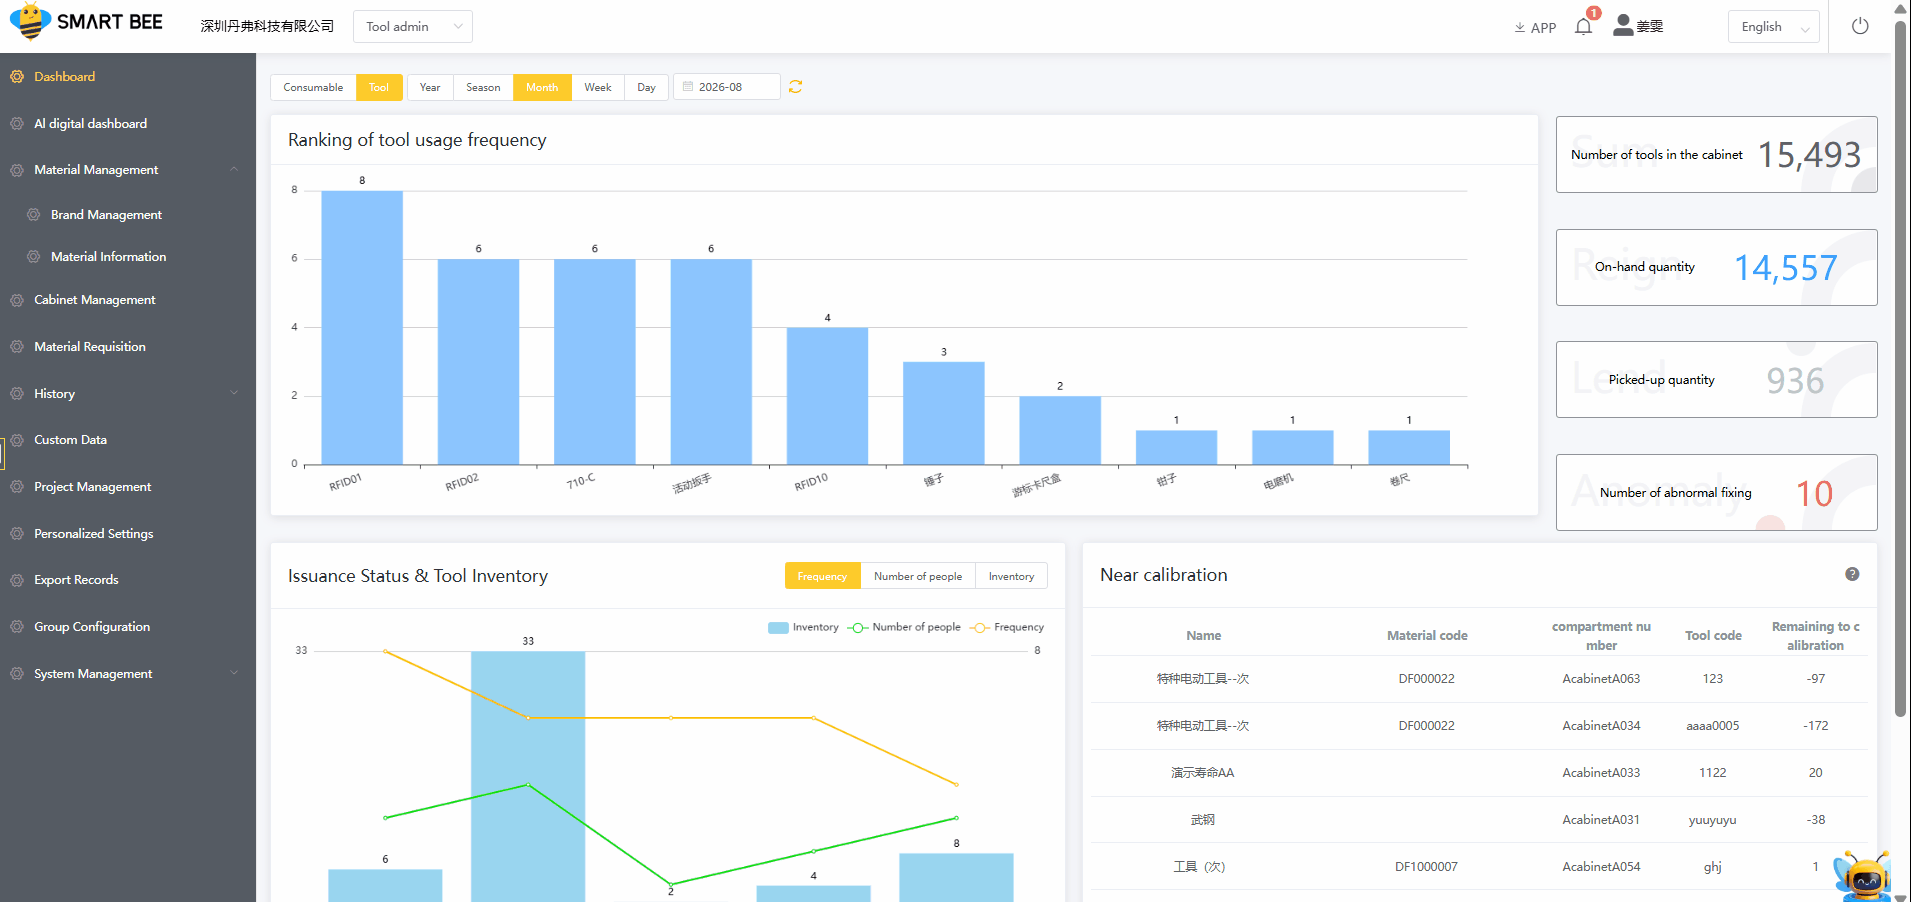Click the 2026-08 date input field
Viewport: 1911px width, 902px height.
(727, 87)
